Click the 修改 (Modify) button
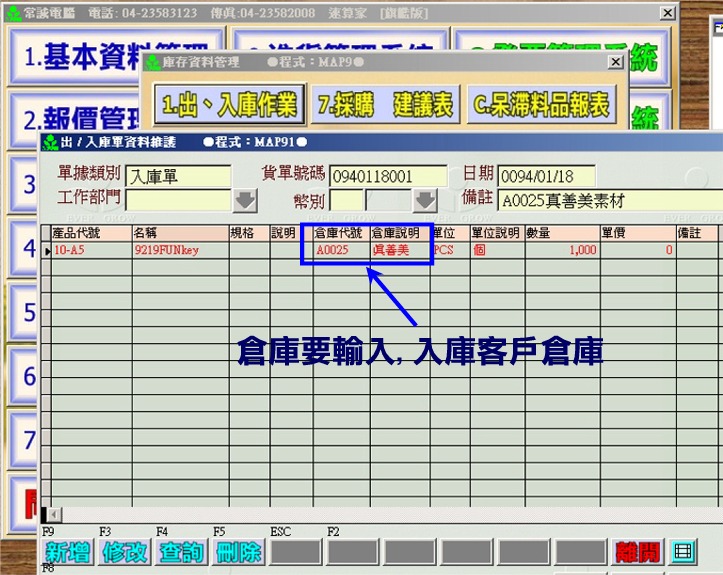 coord(124,552)
